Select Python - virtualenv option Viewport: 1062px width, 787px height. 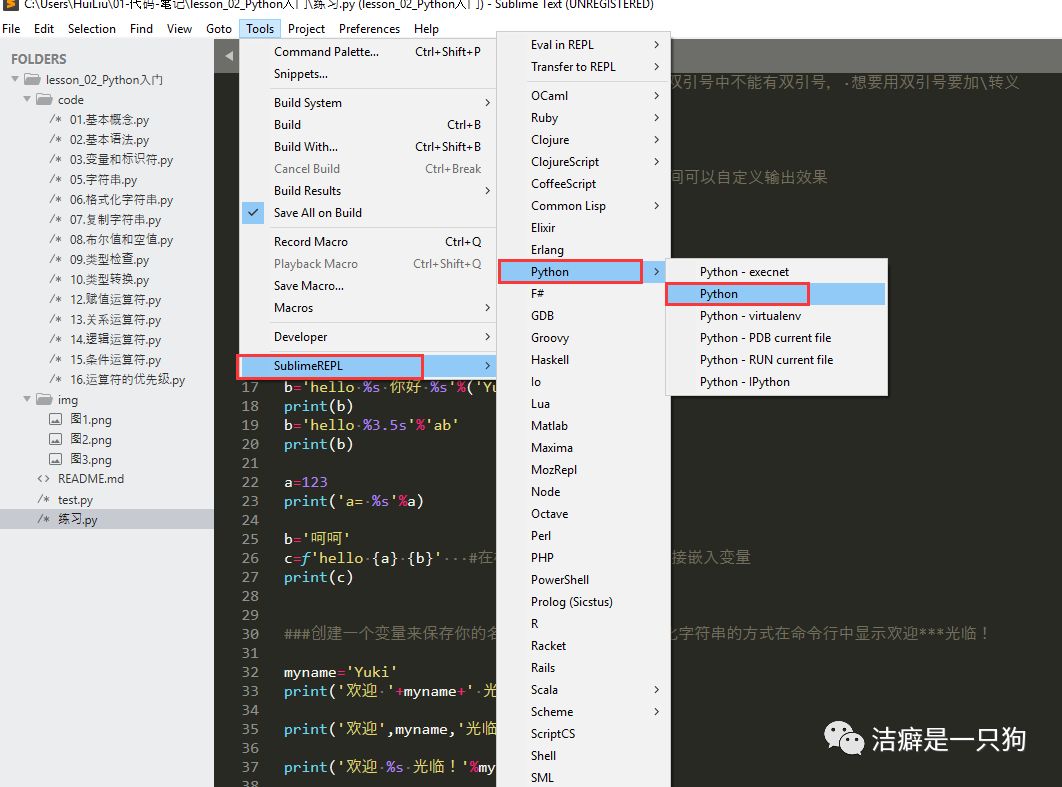click(x=776, y=316)
